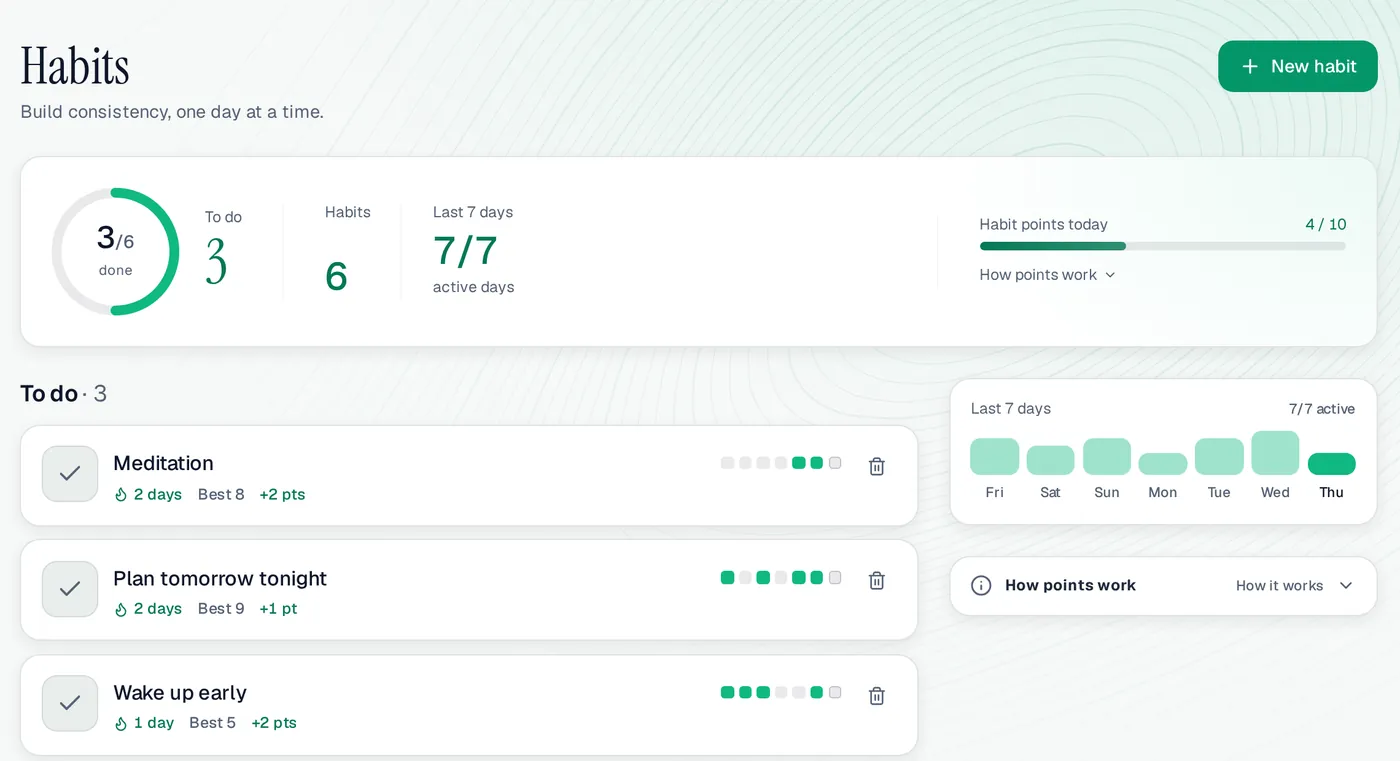Viewport: 1400px width, 761px height.
Task: Click the plus icon in New habit
Action: pos(1249,66)
